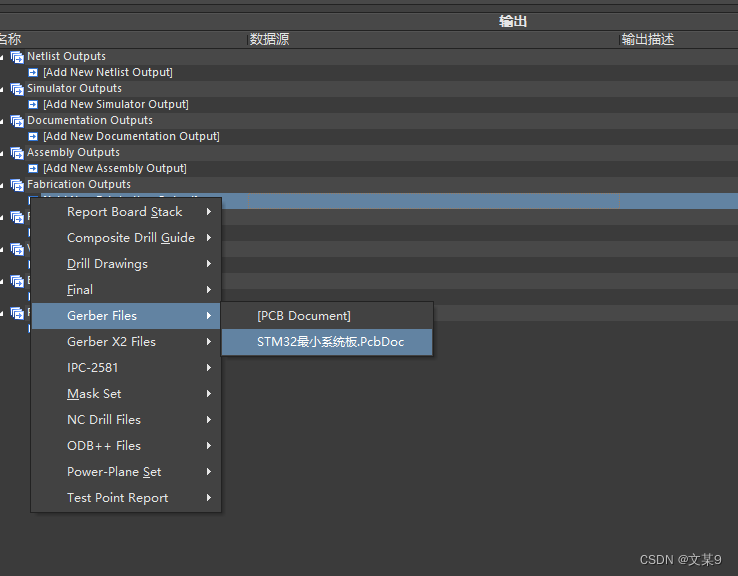The image size is (738, 576).
Task: Select the Assembly Outputs tree label
Action: coord(73,152)
